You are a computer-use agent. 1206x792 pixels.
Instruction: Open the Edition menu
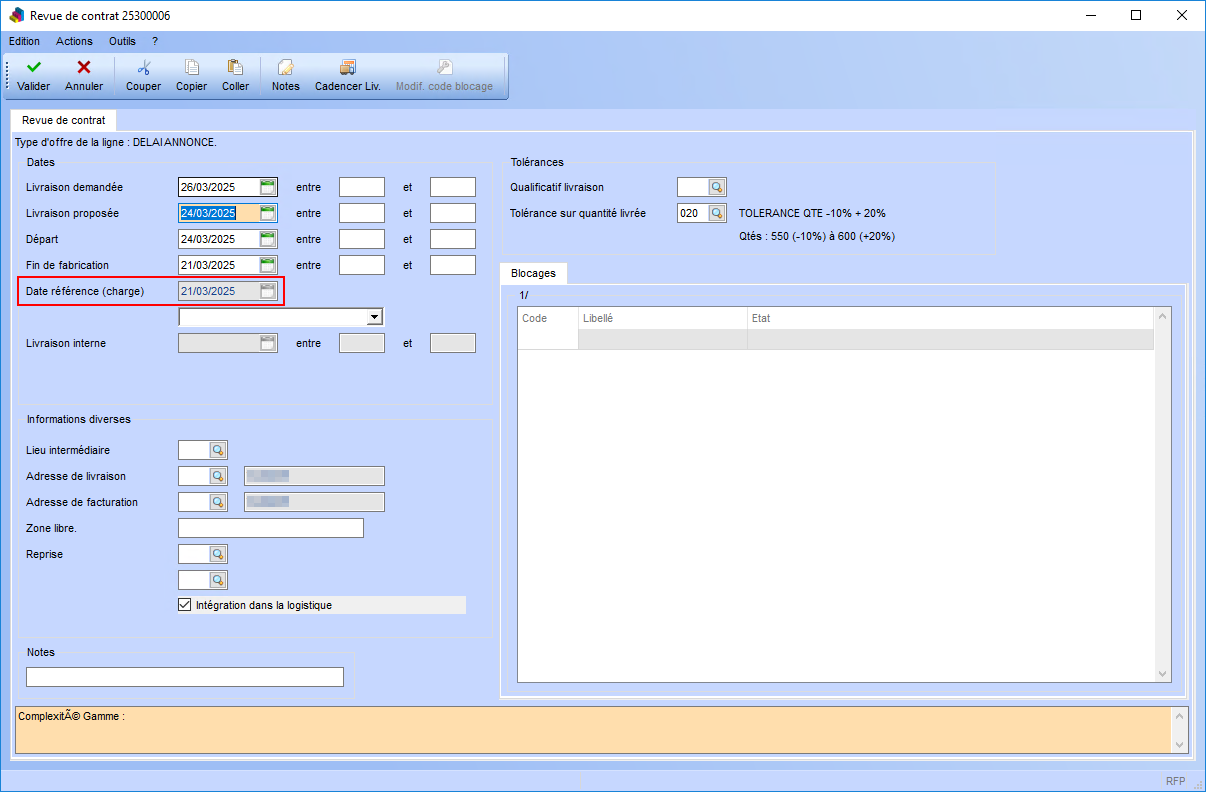tap(24, 41)
